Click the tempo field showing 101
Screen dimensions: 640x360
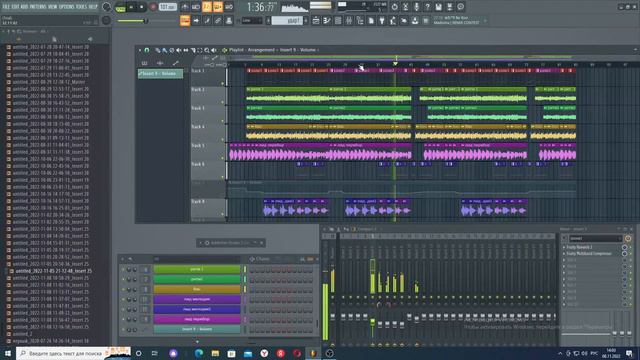point(167,7)
